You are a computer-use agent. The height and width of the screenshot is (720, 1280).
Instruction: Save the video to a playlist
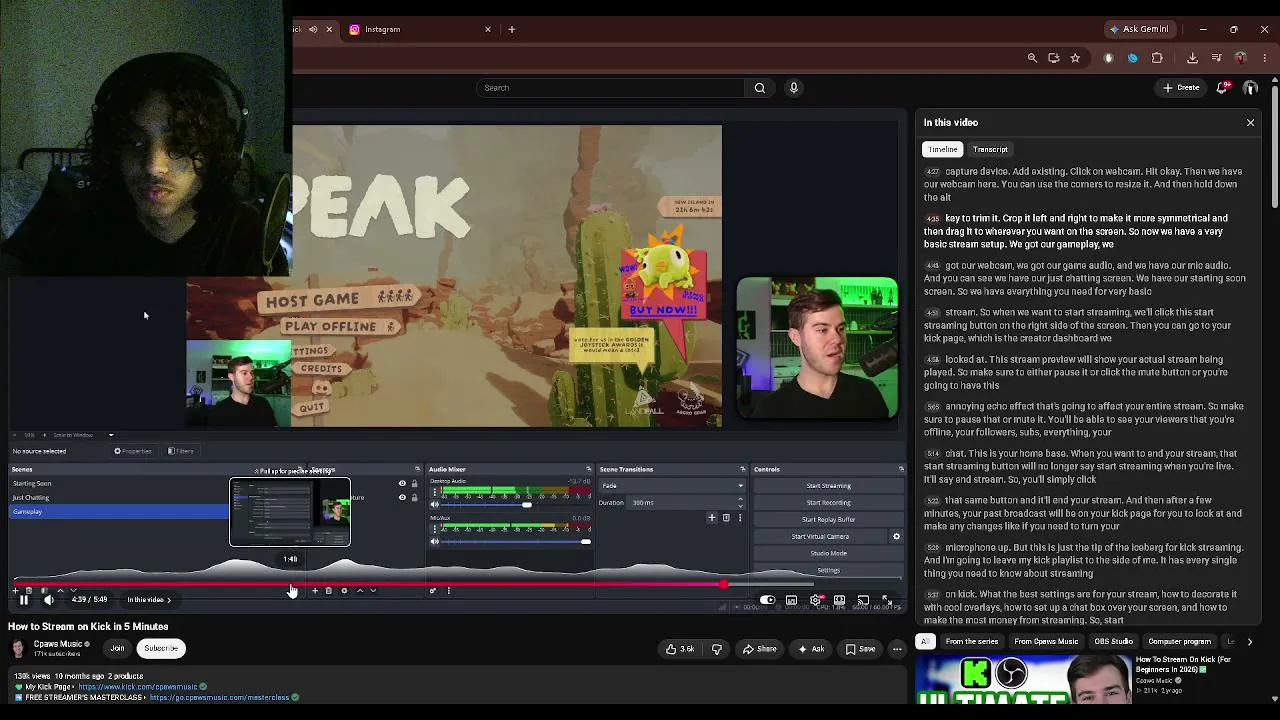pyautogui.click(x=859, y=649)
